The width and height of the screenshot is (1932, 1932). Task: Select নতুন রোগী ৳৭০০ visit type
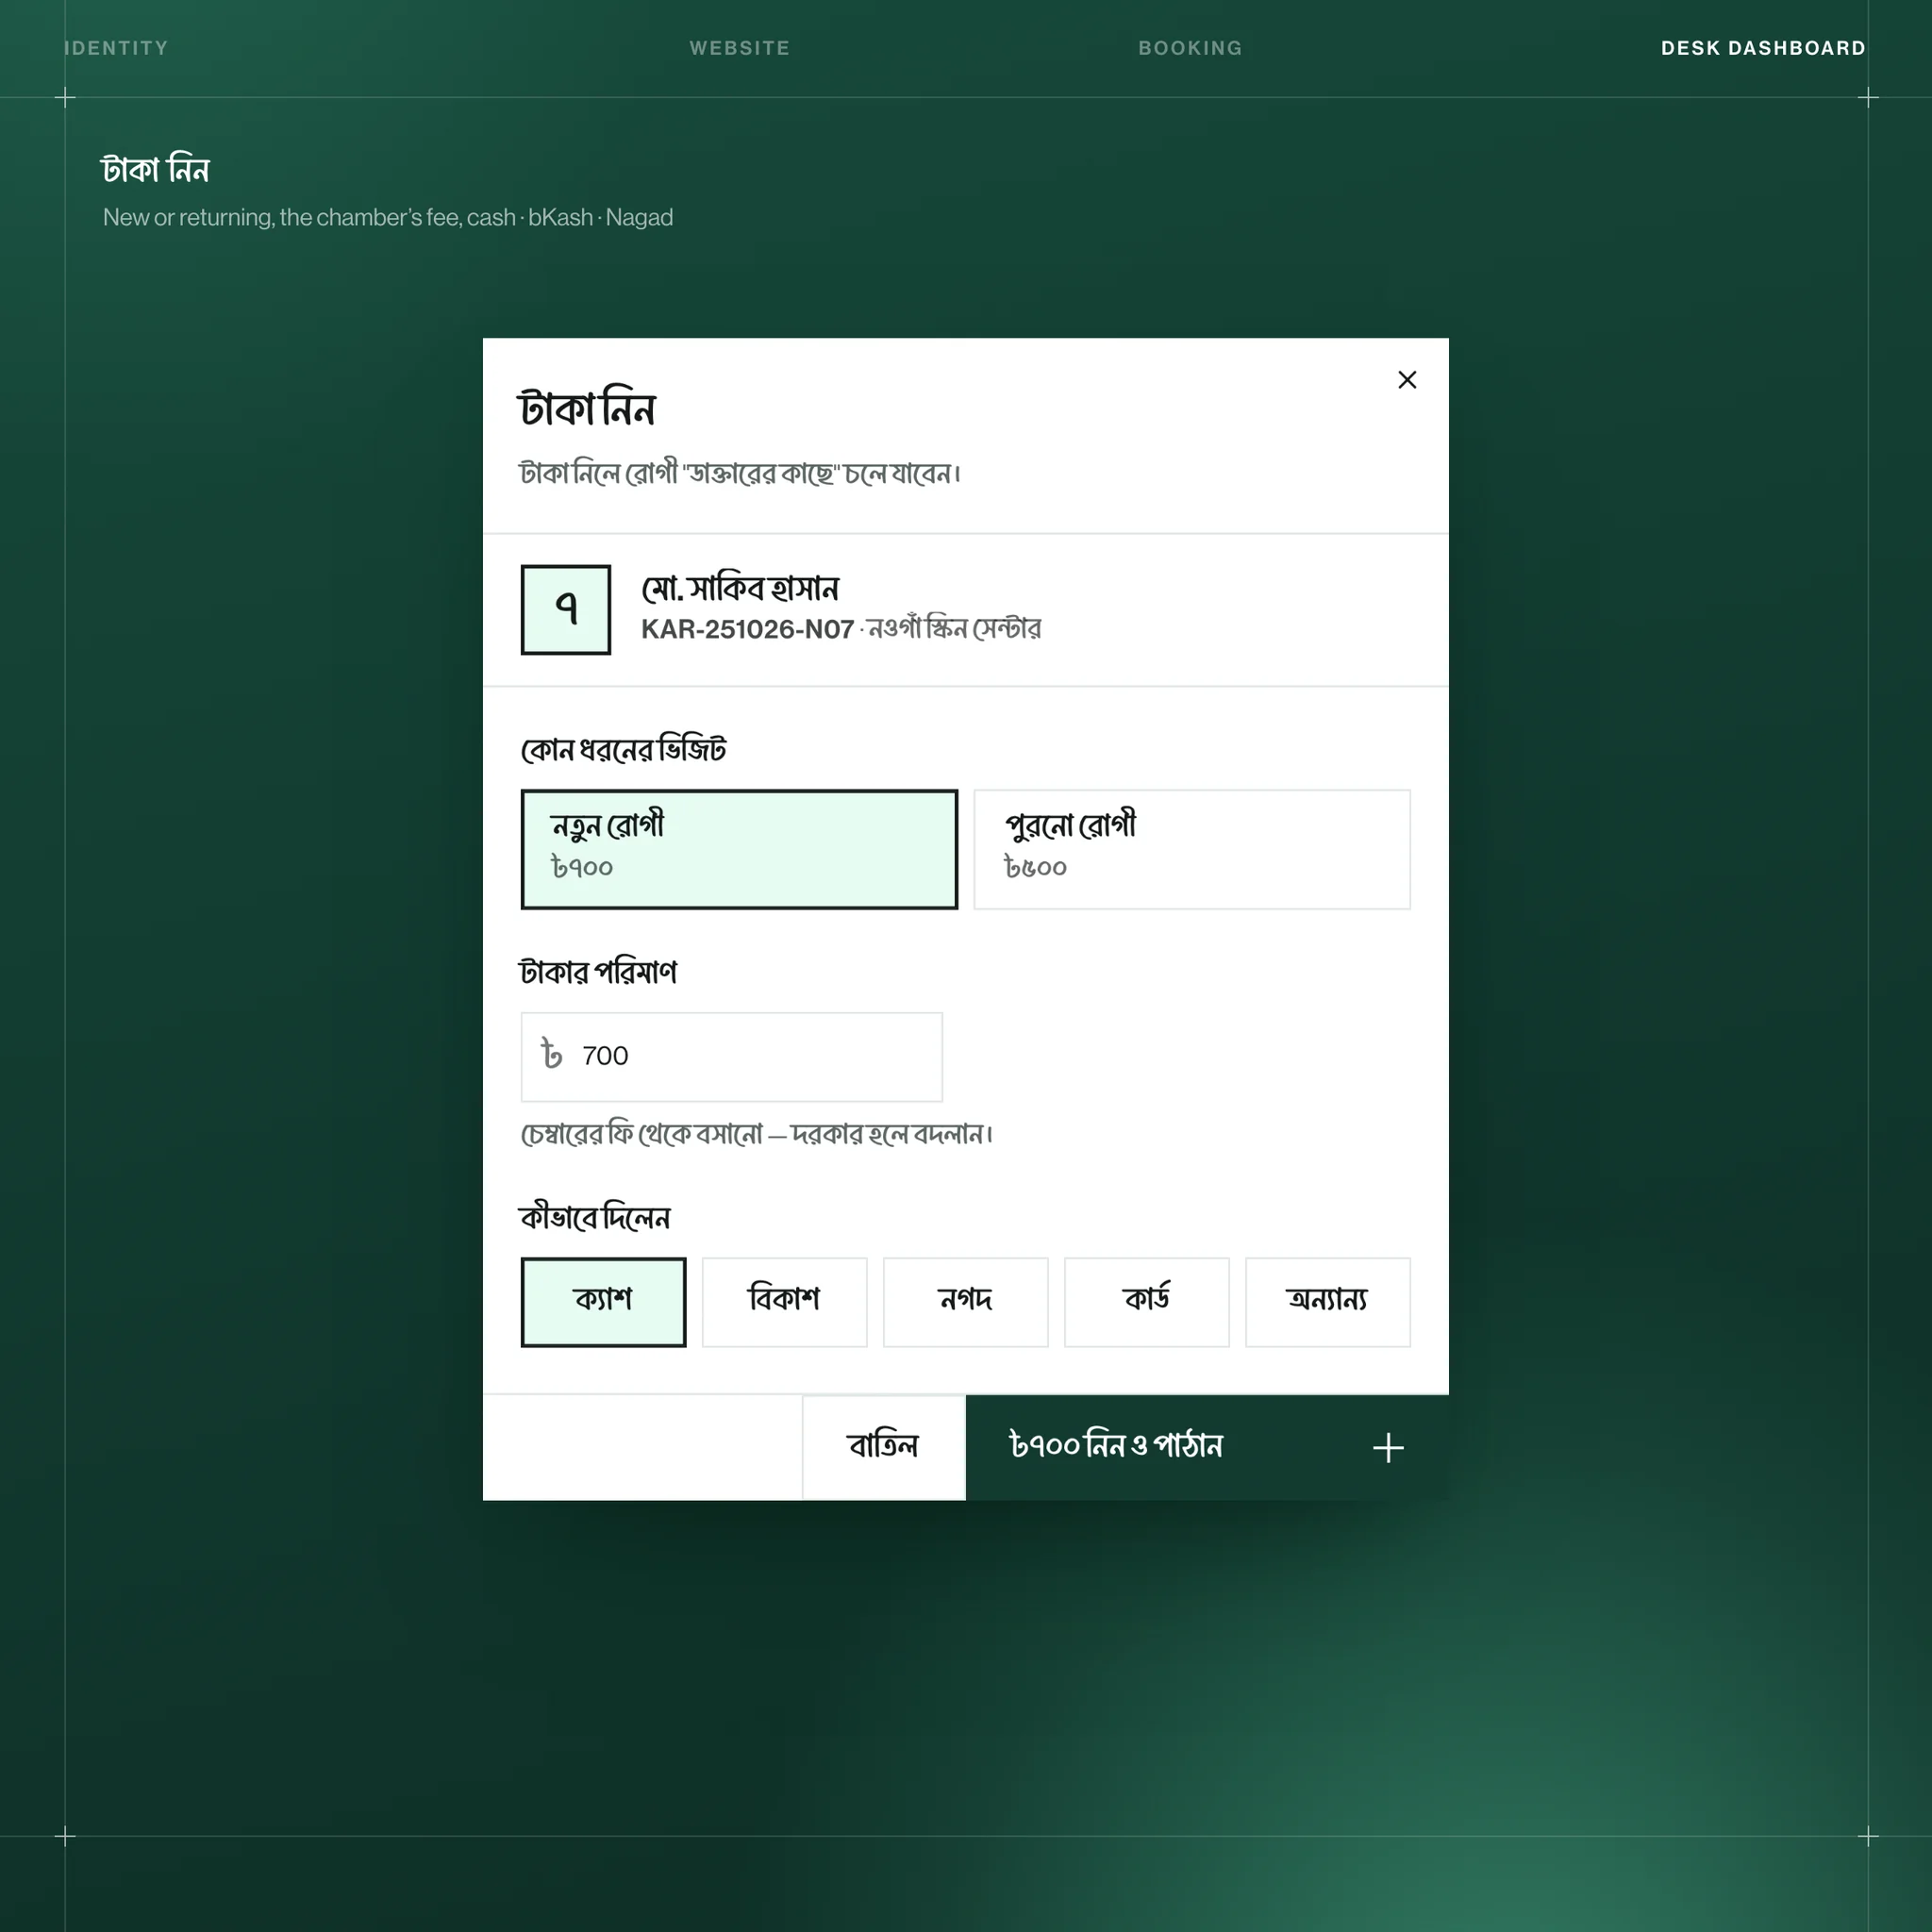tap(739, 849)
